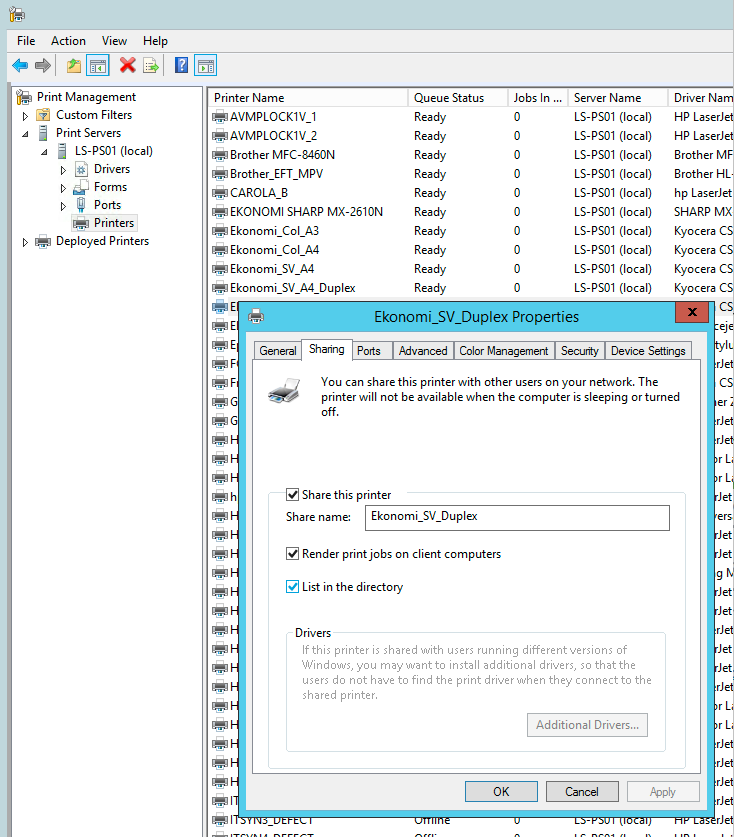Click the Drivers node icon
This screenshot has width=734, height=837.
81,170
